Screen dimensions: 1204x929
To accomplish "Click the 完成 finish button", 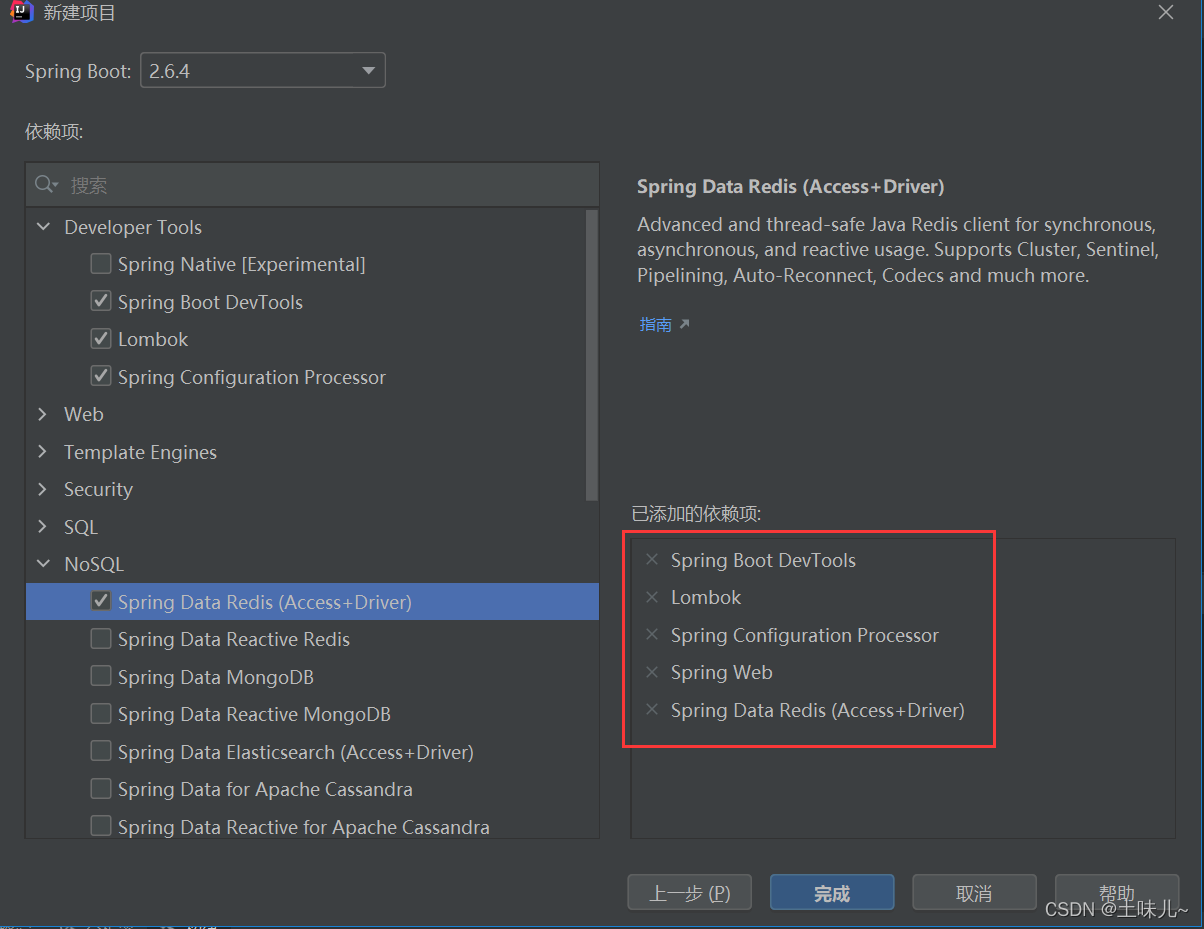I will pos(832,893).
